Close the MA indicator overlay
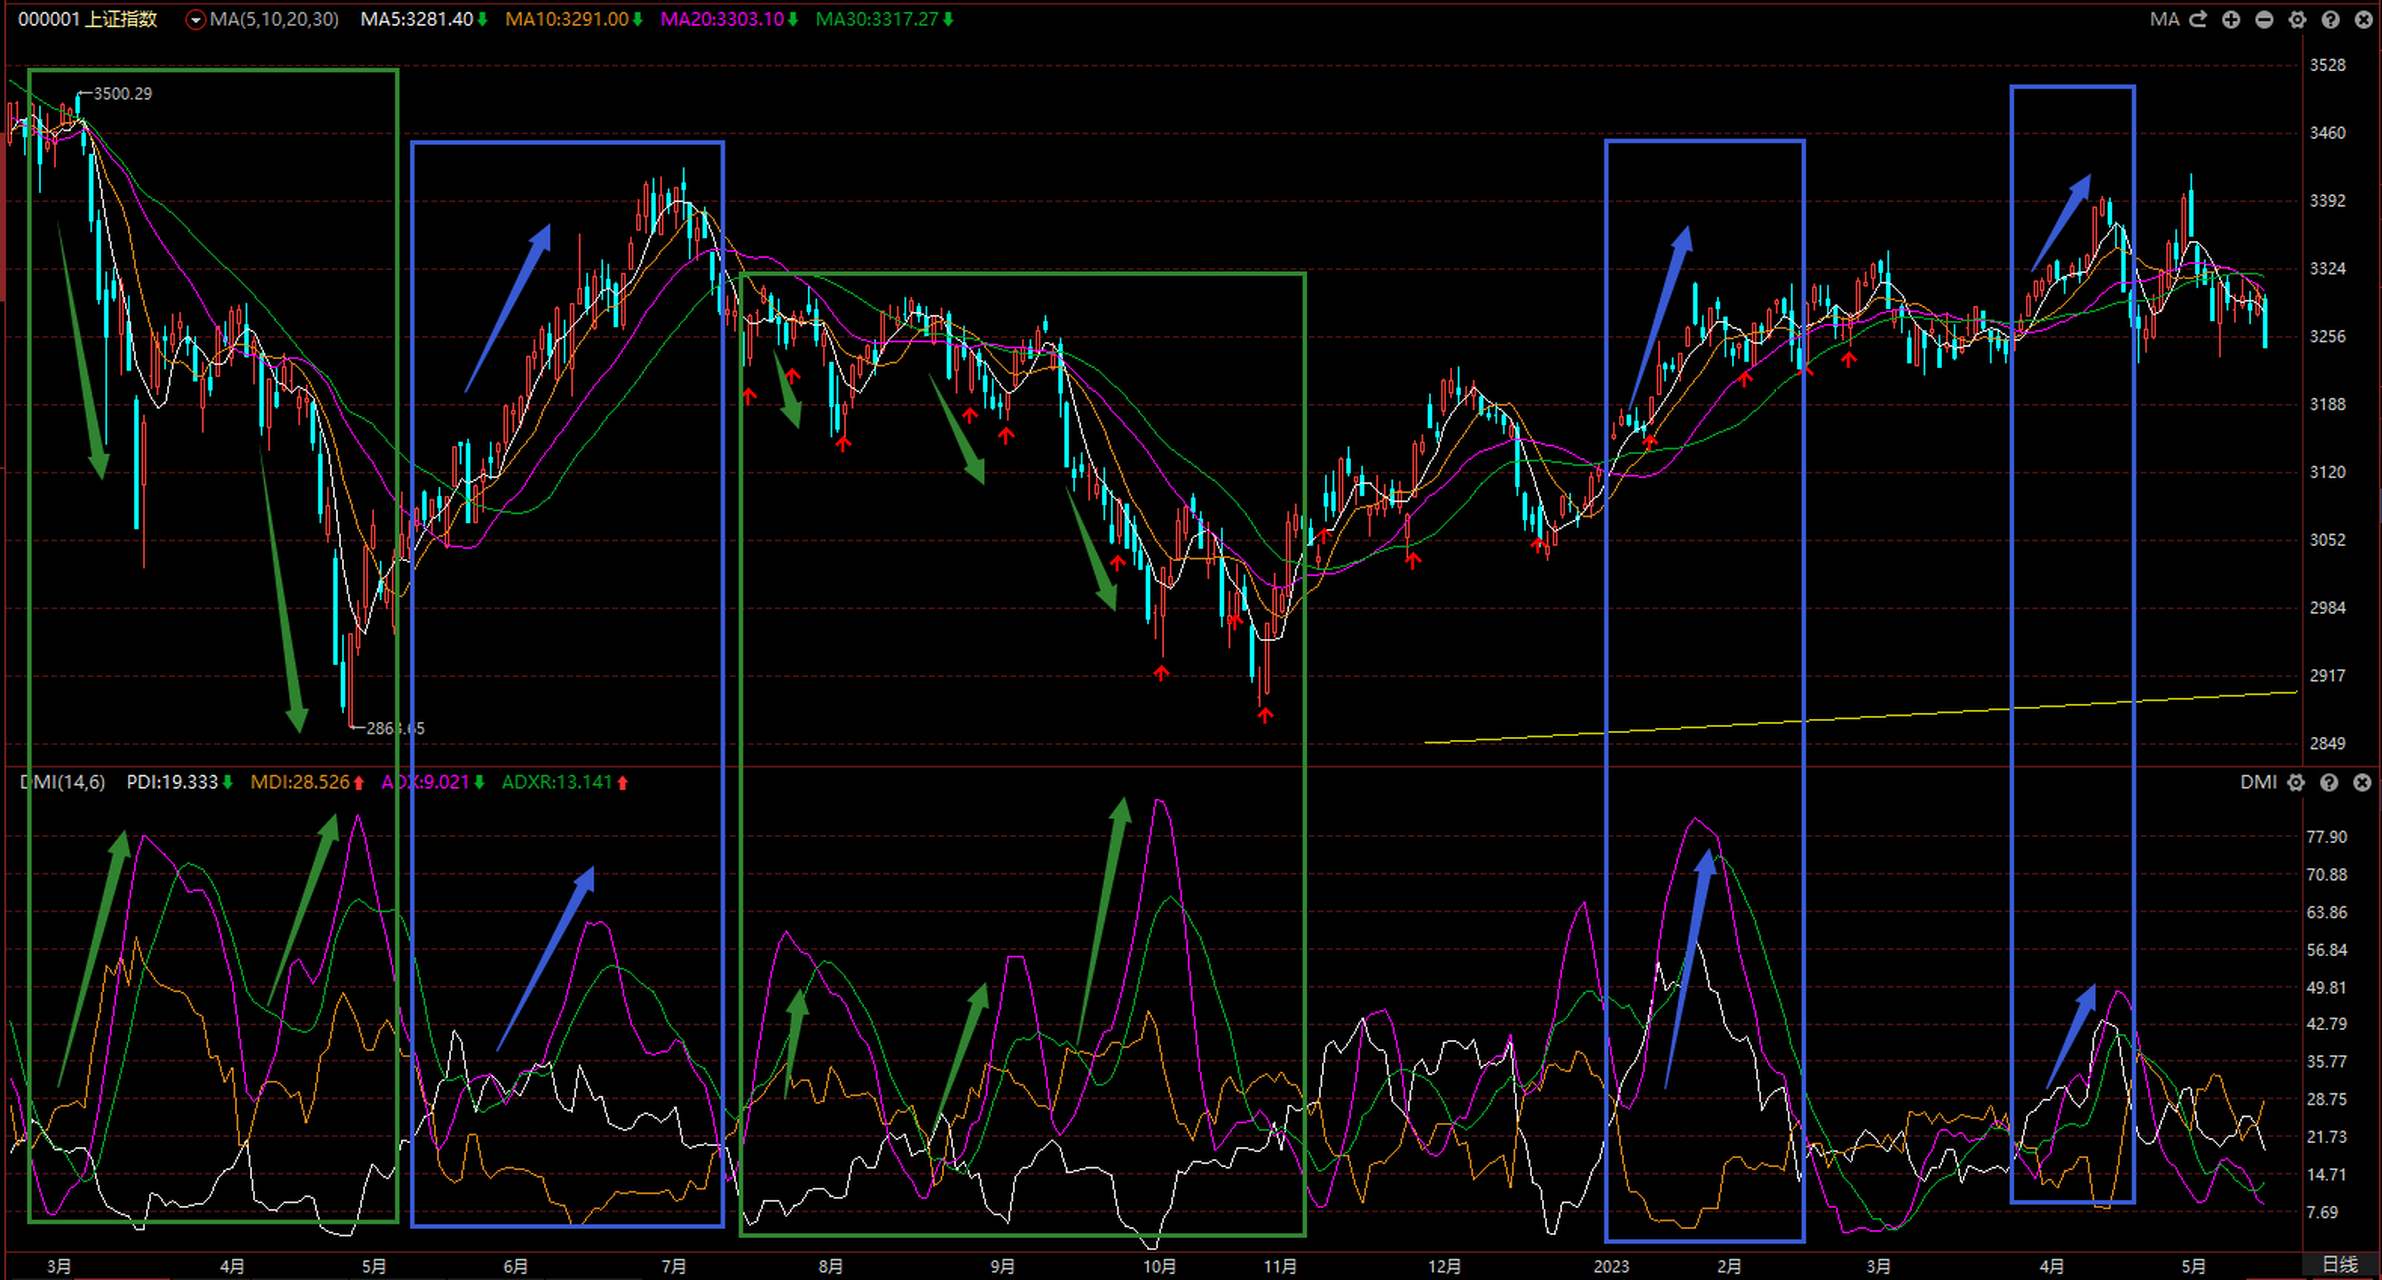The image size is (2382, 1280). click(2363, 19)
